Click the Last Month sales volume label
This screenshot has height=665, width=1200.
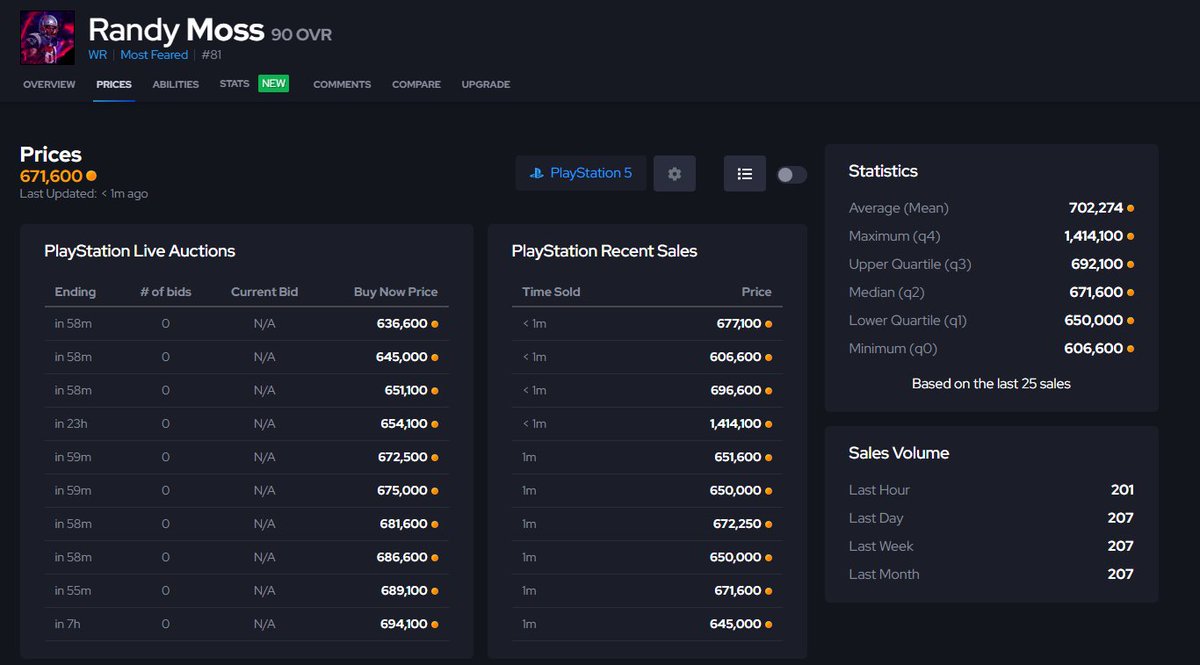tap(884, 574)
